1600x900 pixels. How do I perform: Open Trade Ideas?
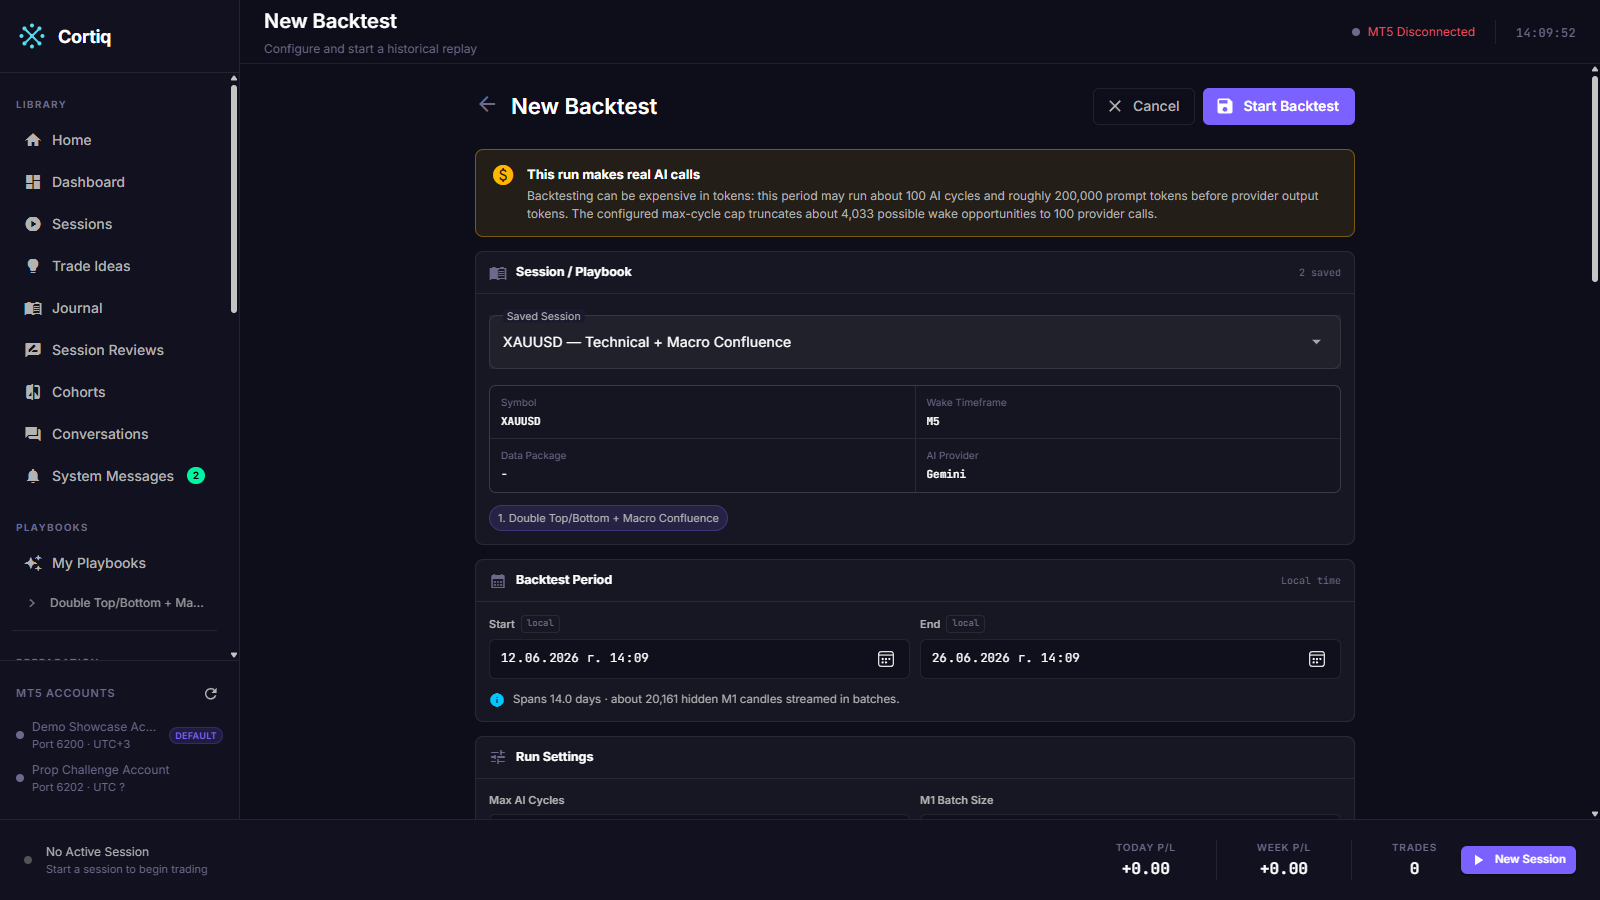point(118,266)
